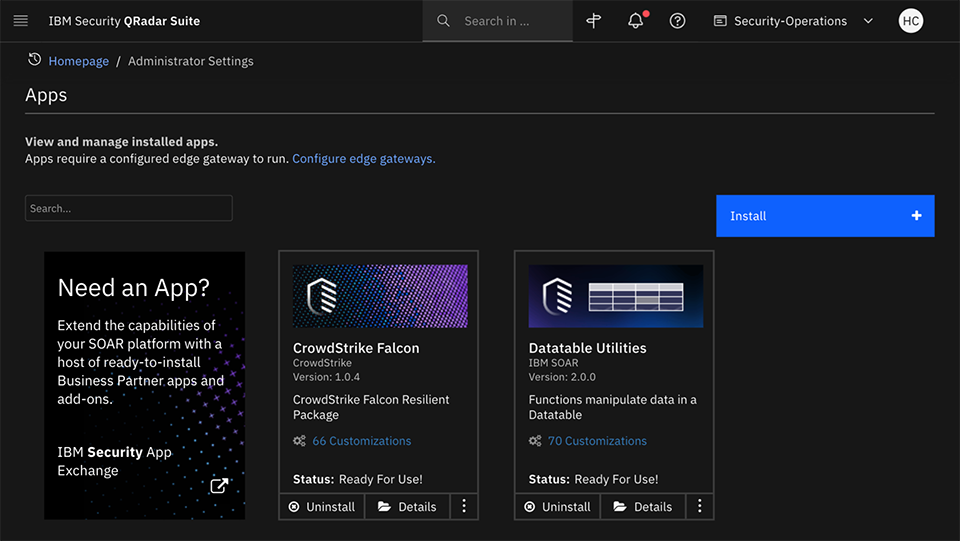Click the Need an App? heading

(133, 288)
